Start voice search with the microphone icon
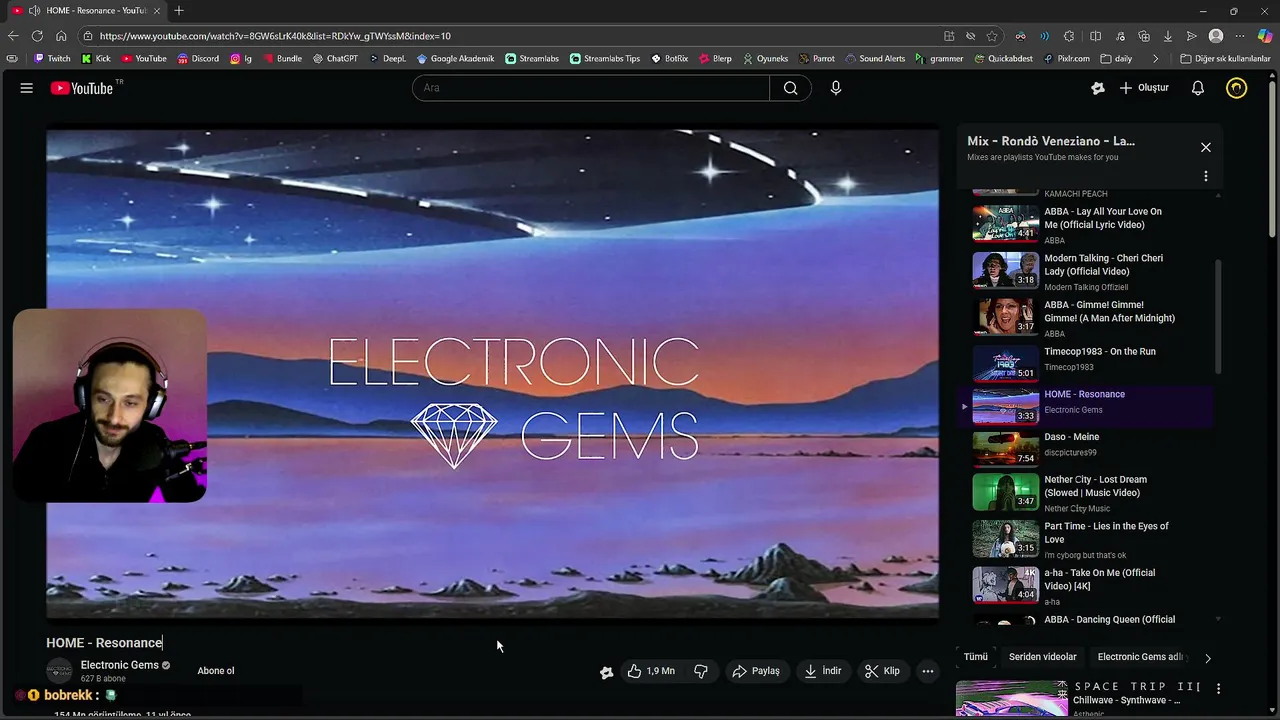The image size is (1280, 720). (x=836, y=88)
